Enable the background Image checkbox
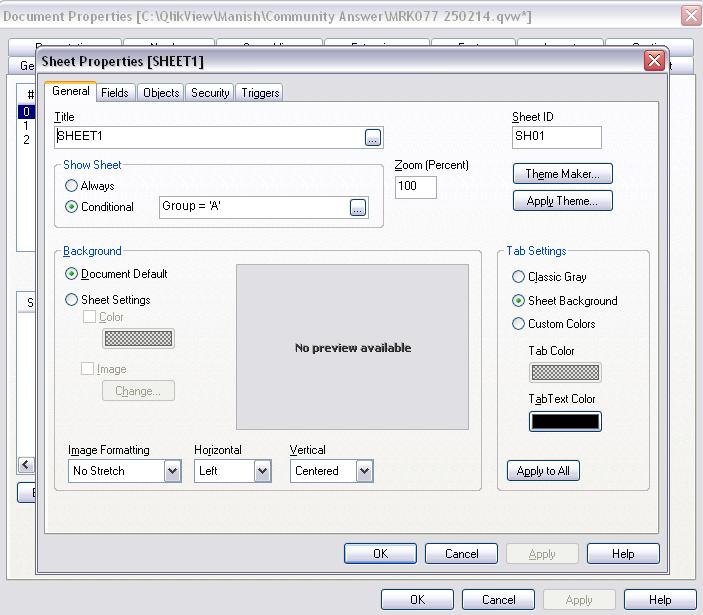The width and height of the screenshot is (703, 615). [87, 369]
